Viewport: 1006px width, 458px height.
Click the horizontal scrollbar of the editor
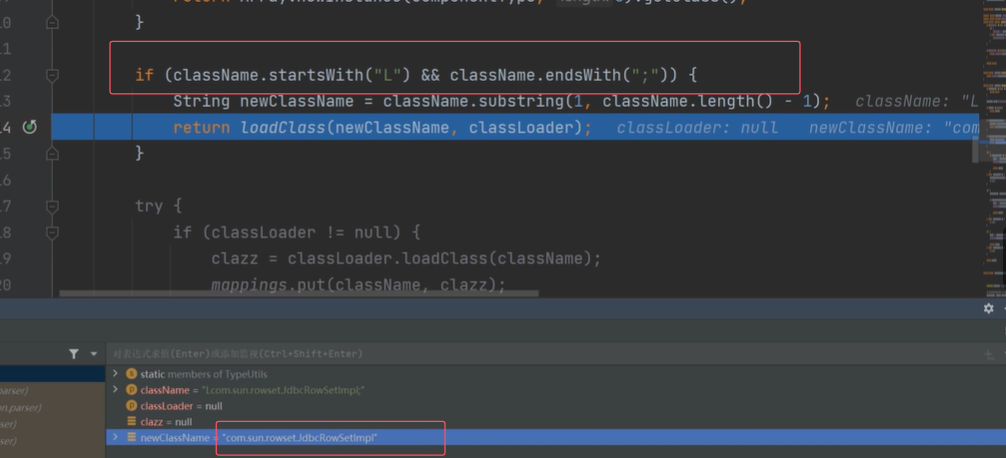(298, 294)
